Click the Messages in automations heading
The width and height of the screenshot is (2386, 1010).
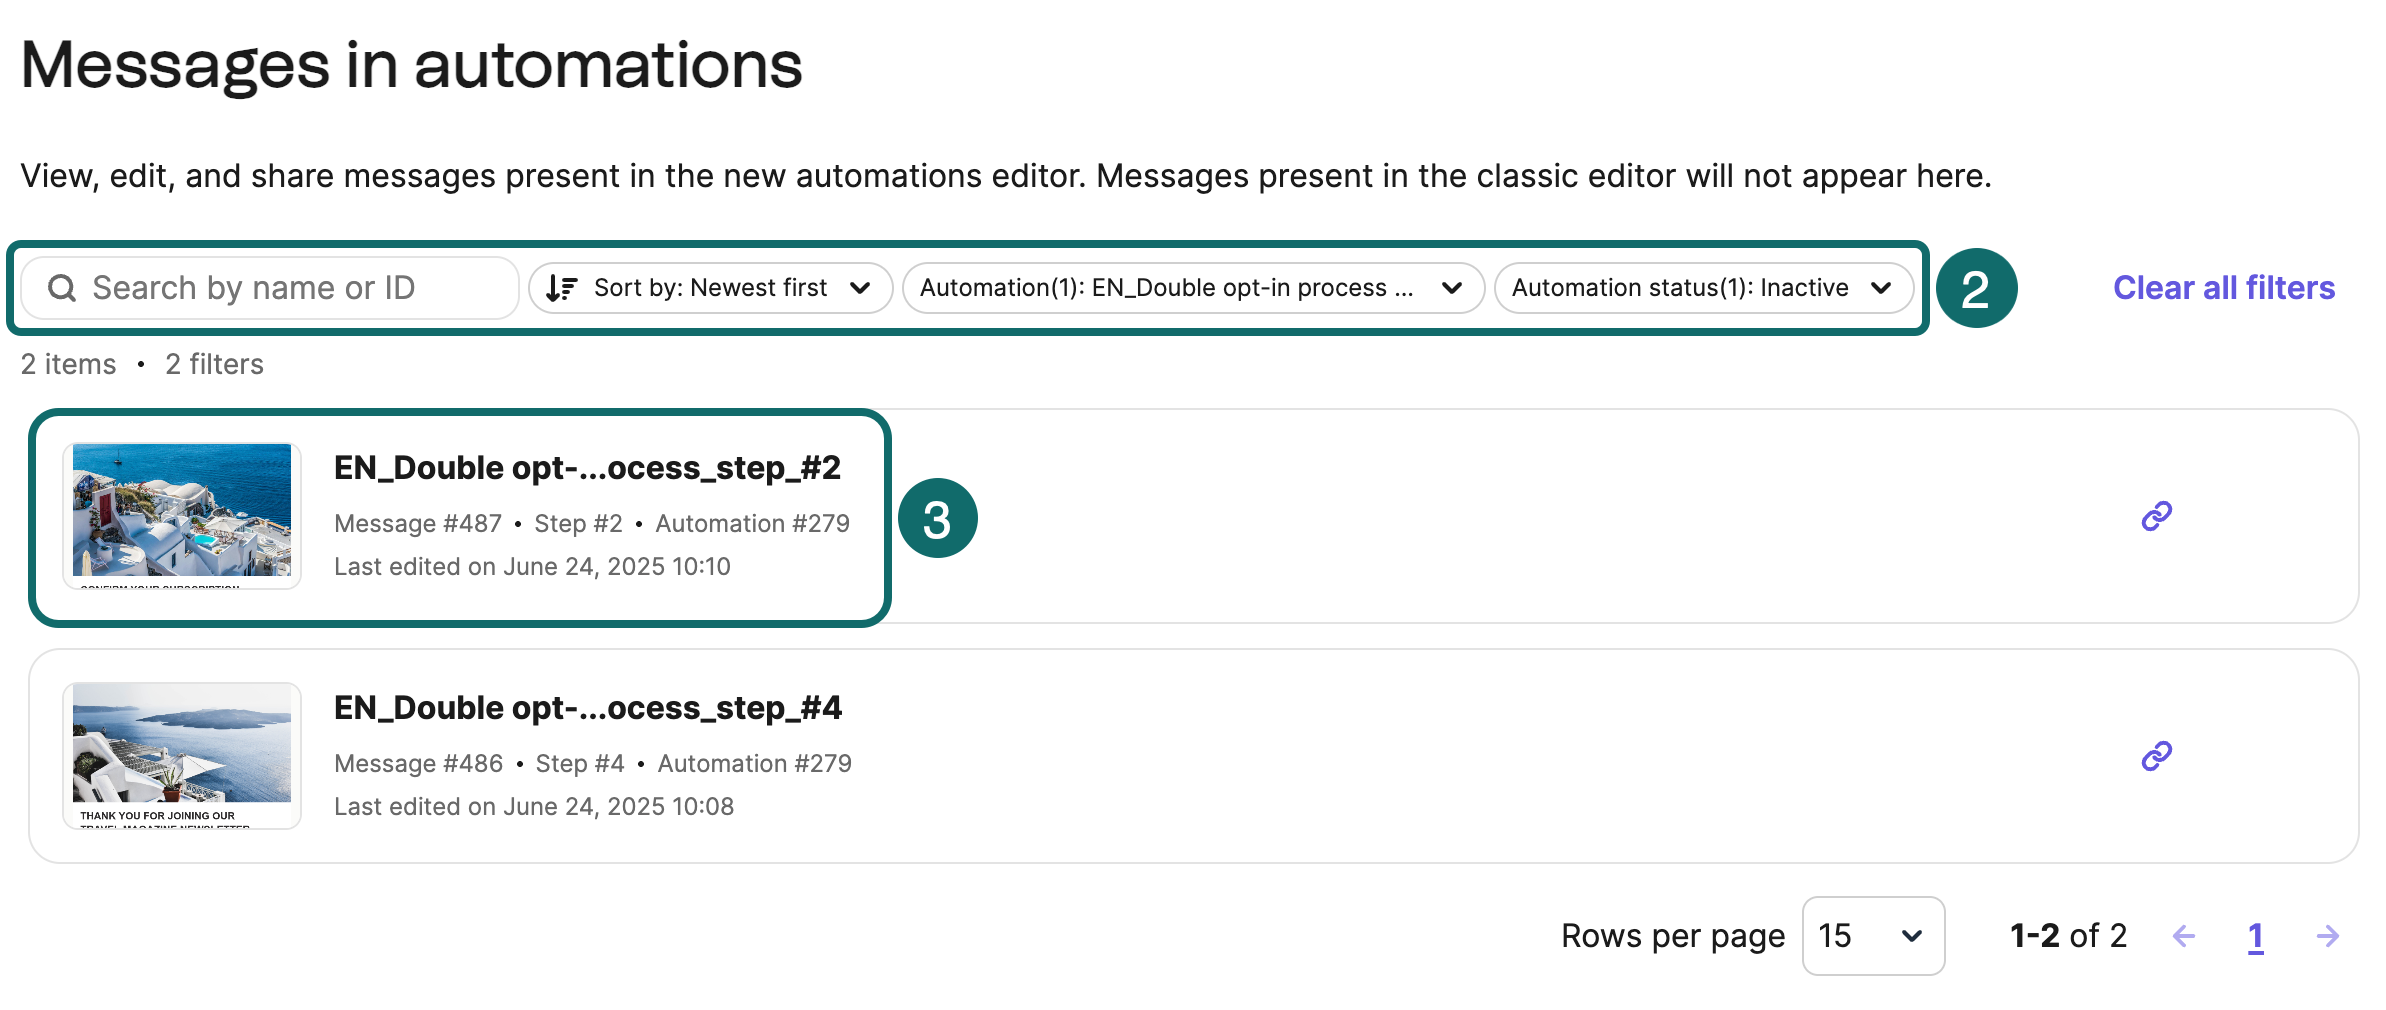(411, 63)
